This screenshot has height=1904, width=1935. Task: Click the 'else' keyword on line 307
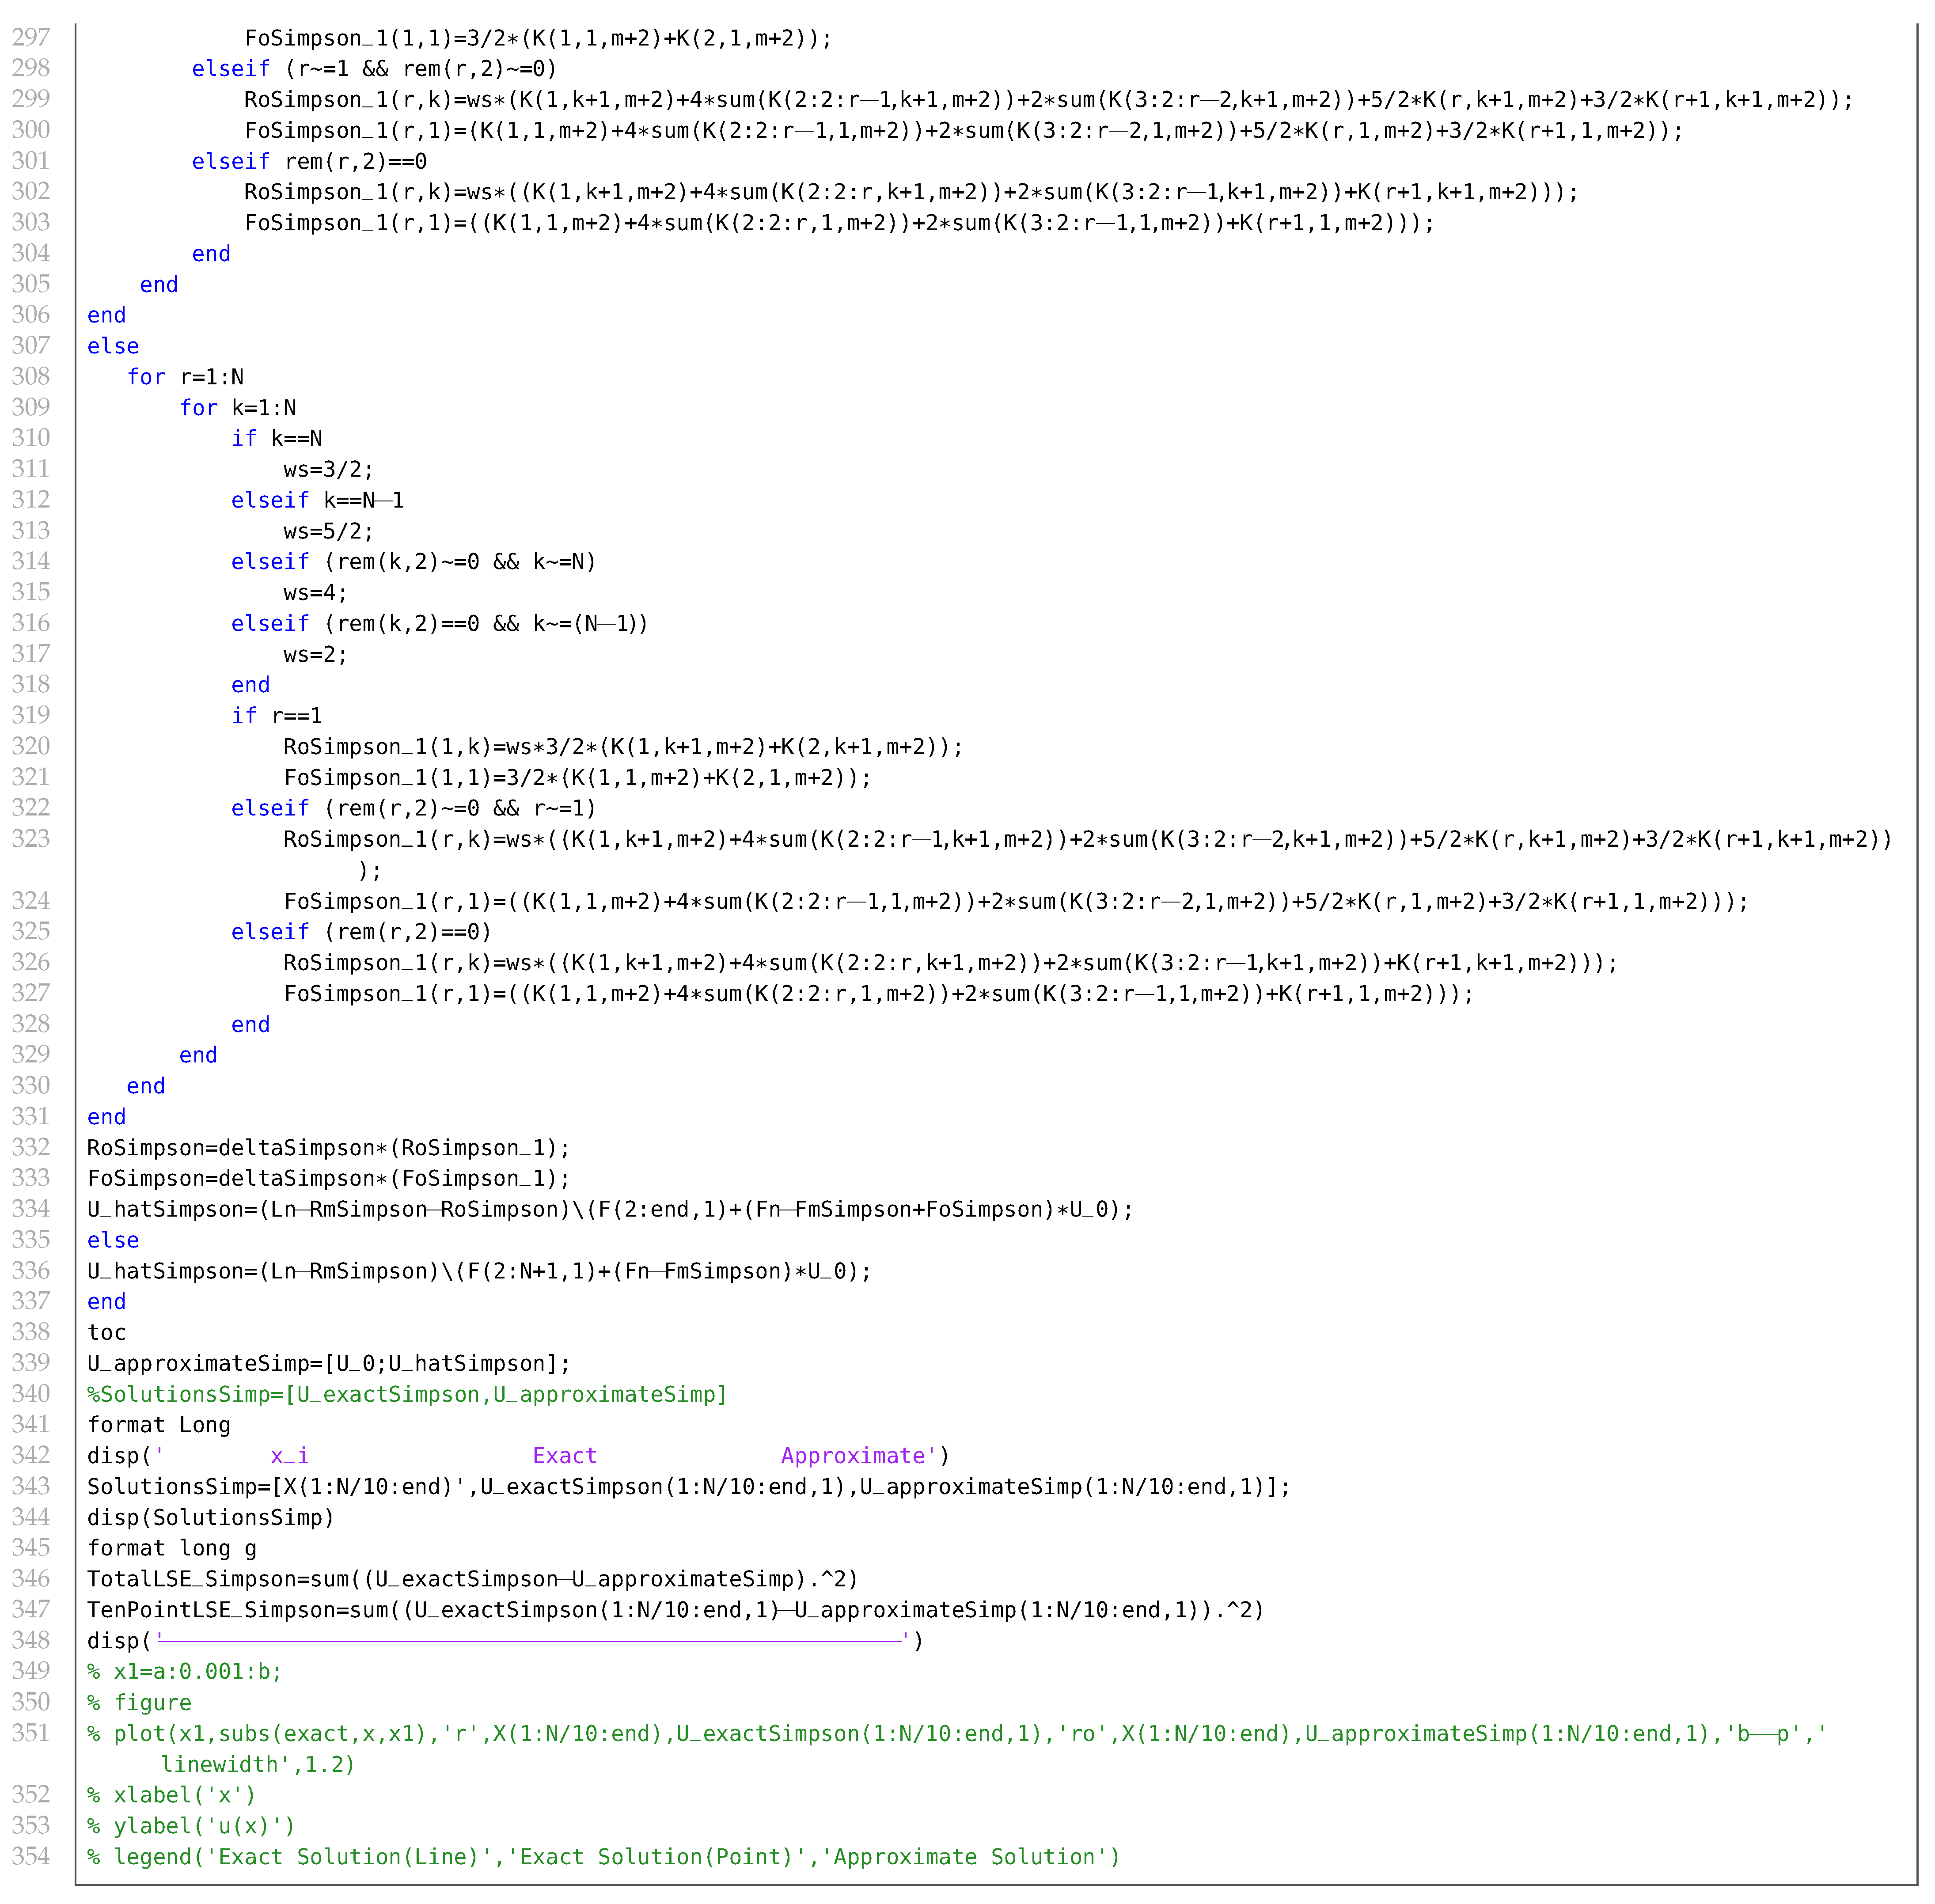(x=113, y=346)
